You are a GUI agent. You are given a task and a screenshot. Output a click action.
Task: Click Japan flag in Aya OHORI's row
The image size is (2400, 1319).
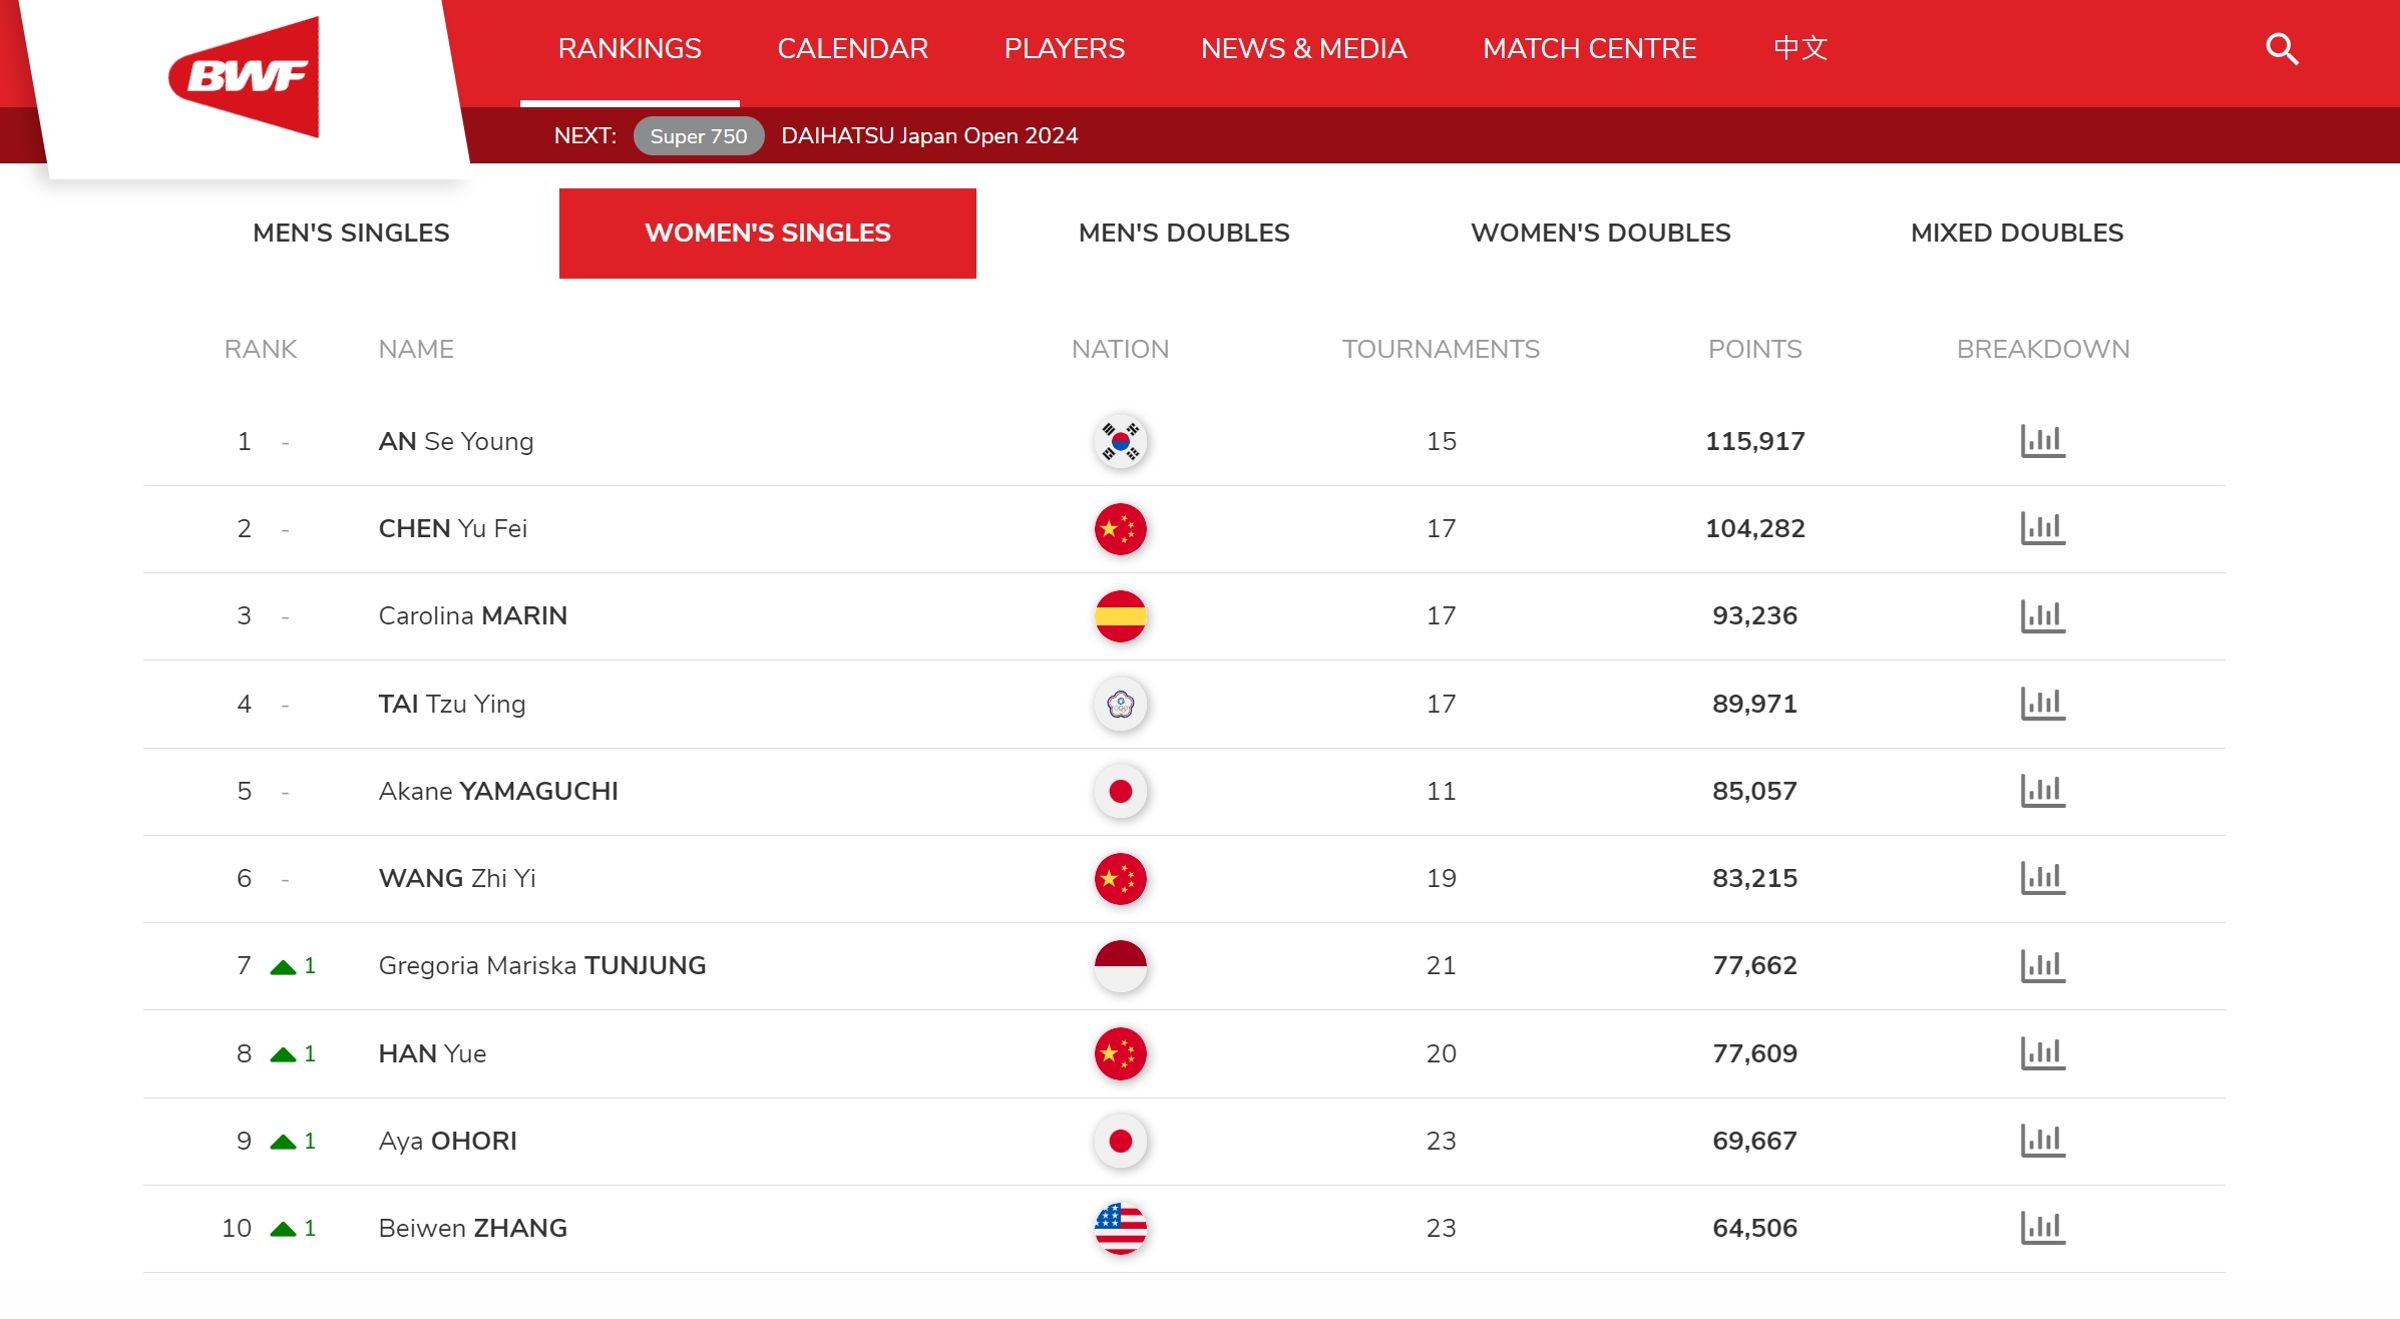coord(1120,1140)
